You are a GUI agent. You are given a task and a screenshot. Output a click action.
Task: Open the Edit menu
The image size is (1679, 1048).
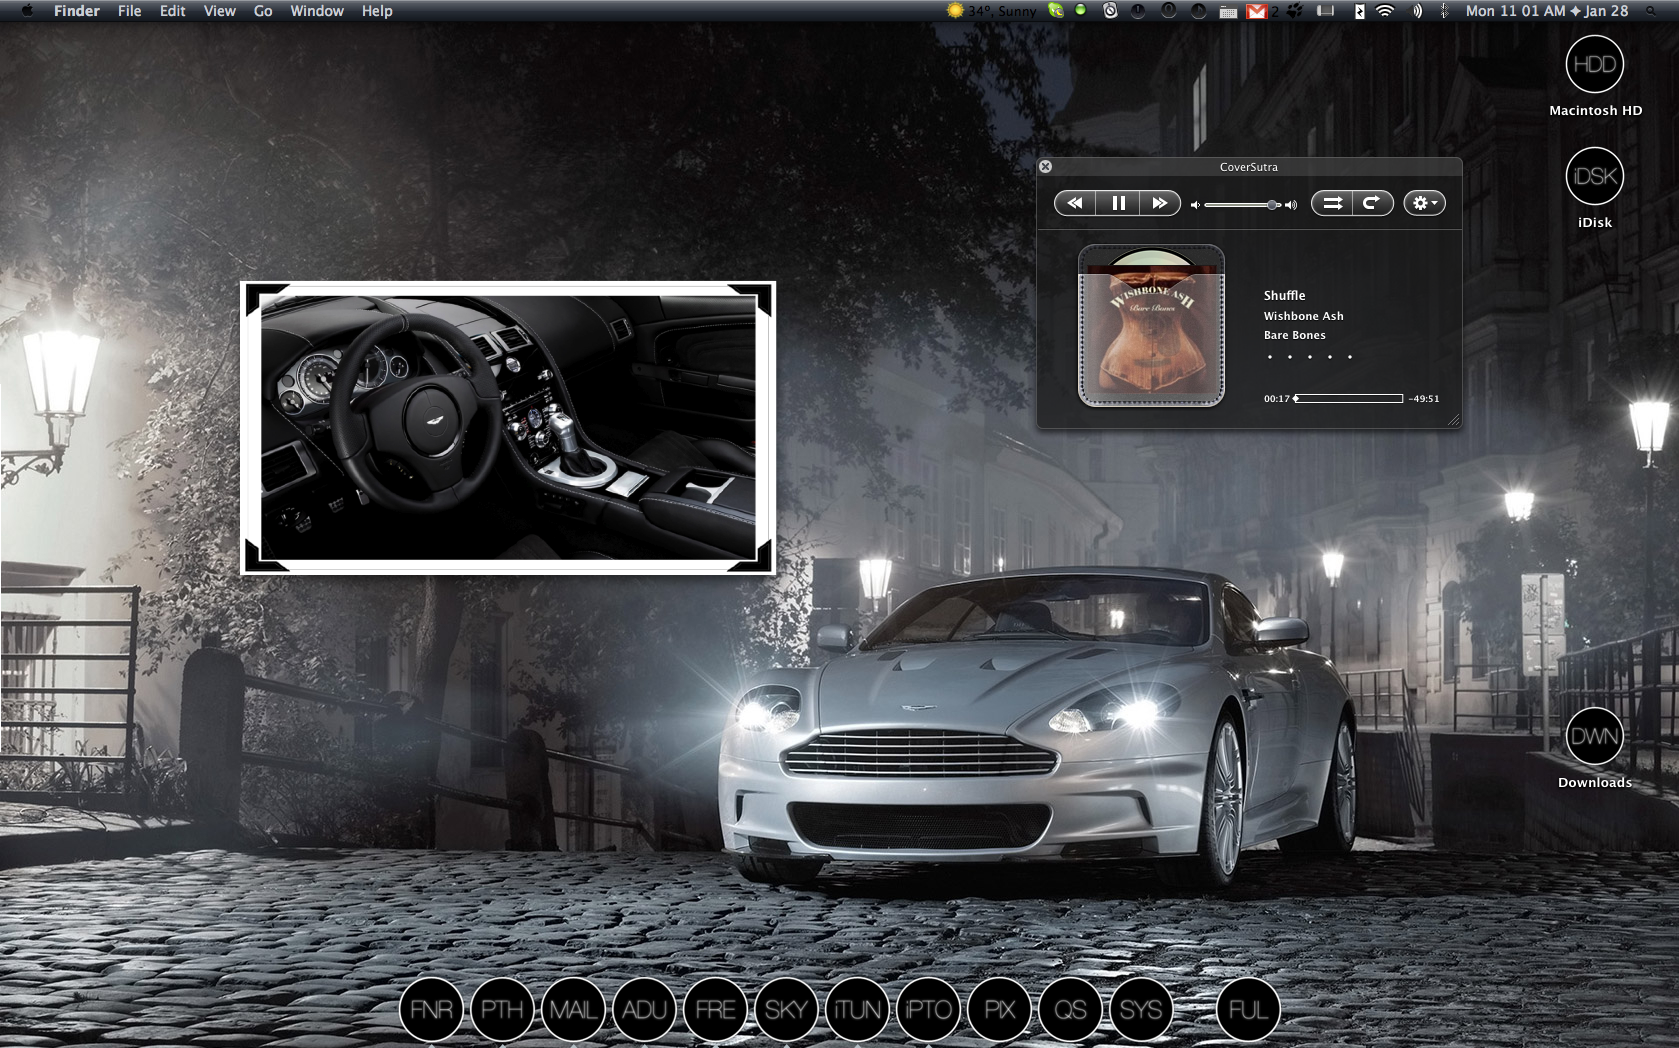pos(173,11)
